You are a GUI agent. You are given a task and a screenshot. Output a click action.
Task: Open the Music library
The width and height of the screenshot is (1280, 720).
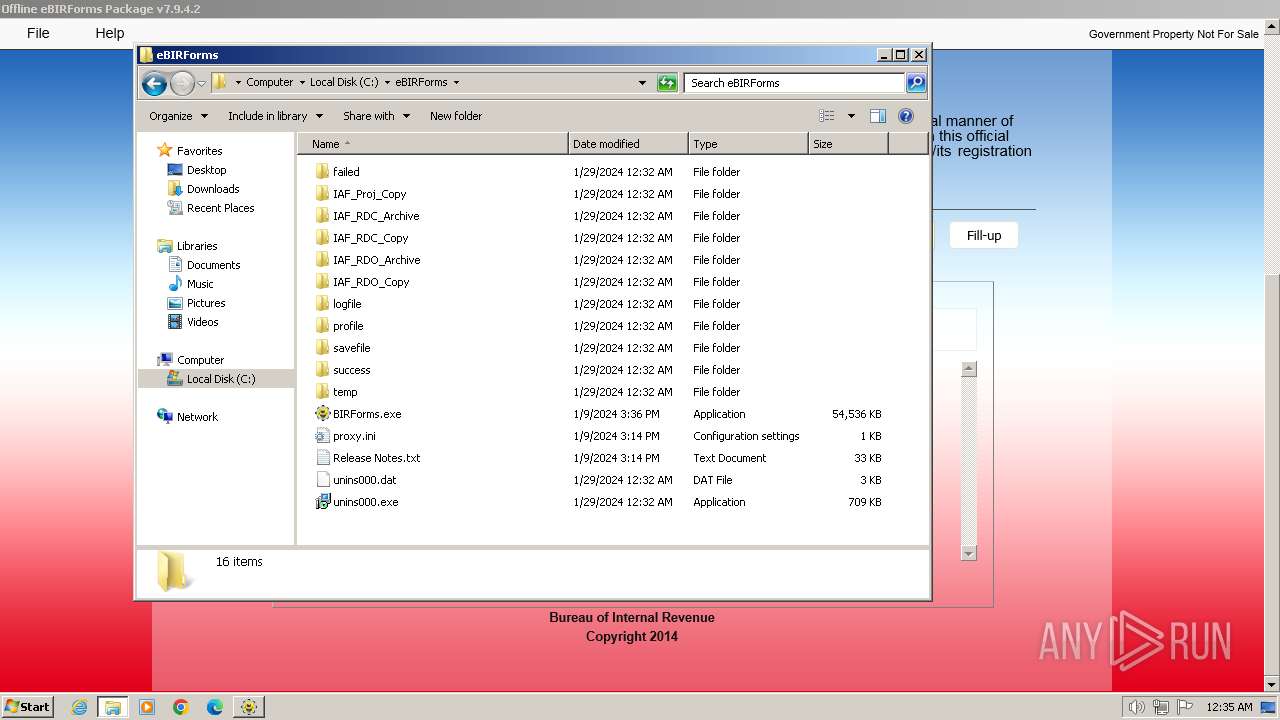(x=200, y=284)
